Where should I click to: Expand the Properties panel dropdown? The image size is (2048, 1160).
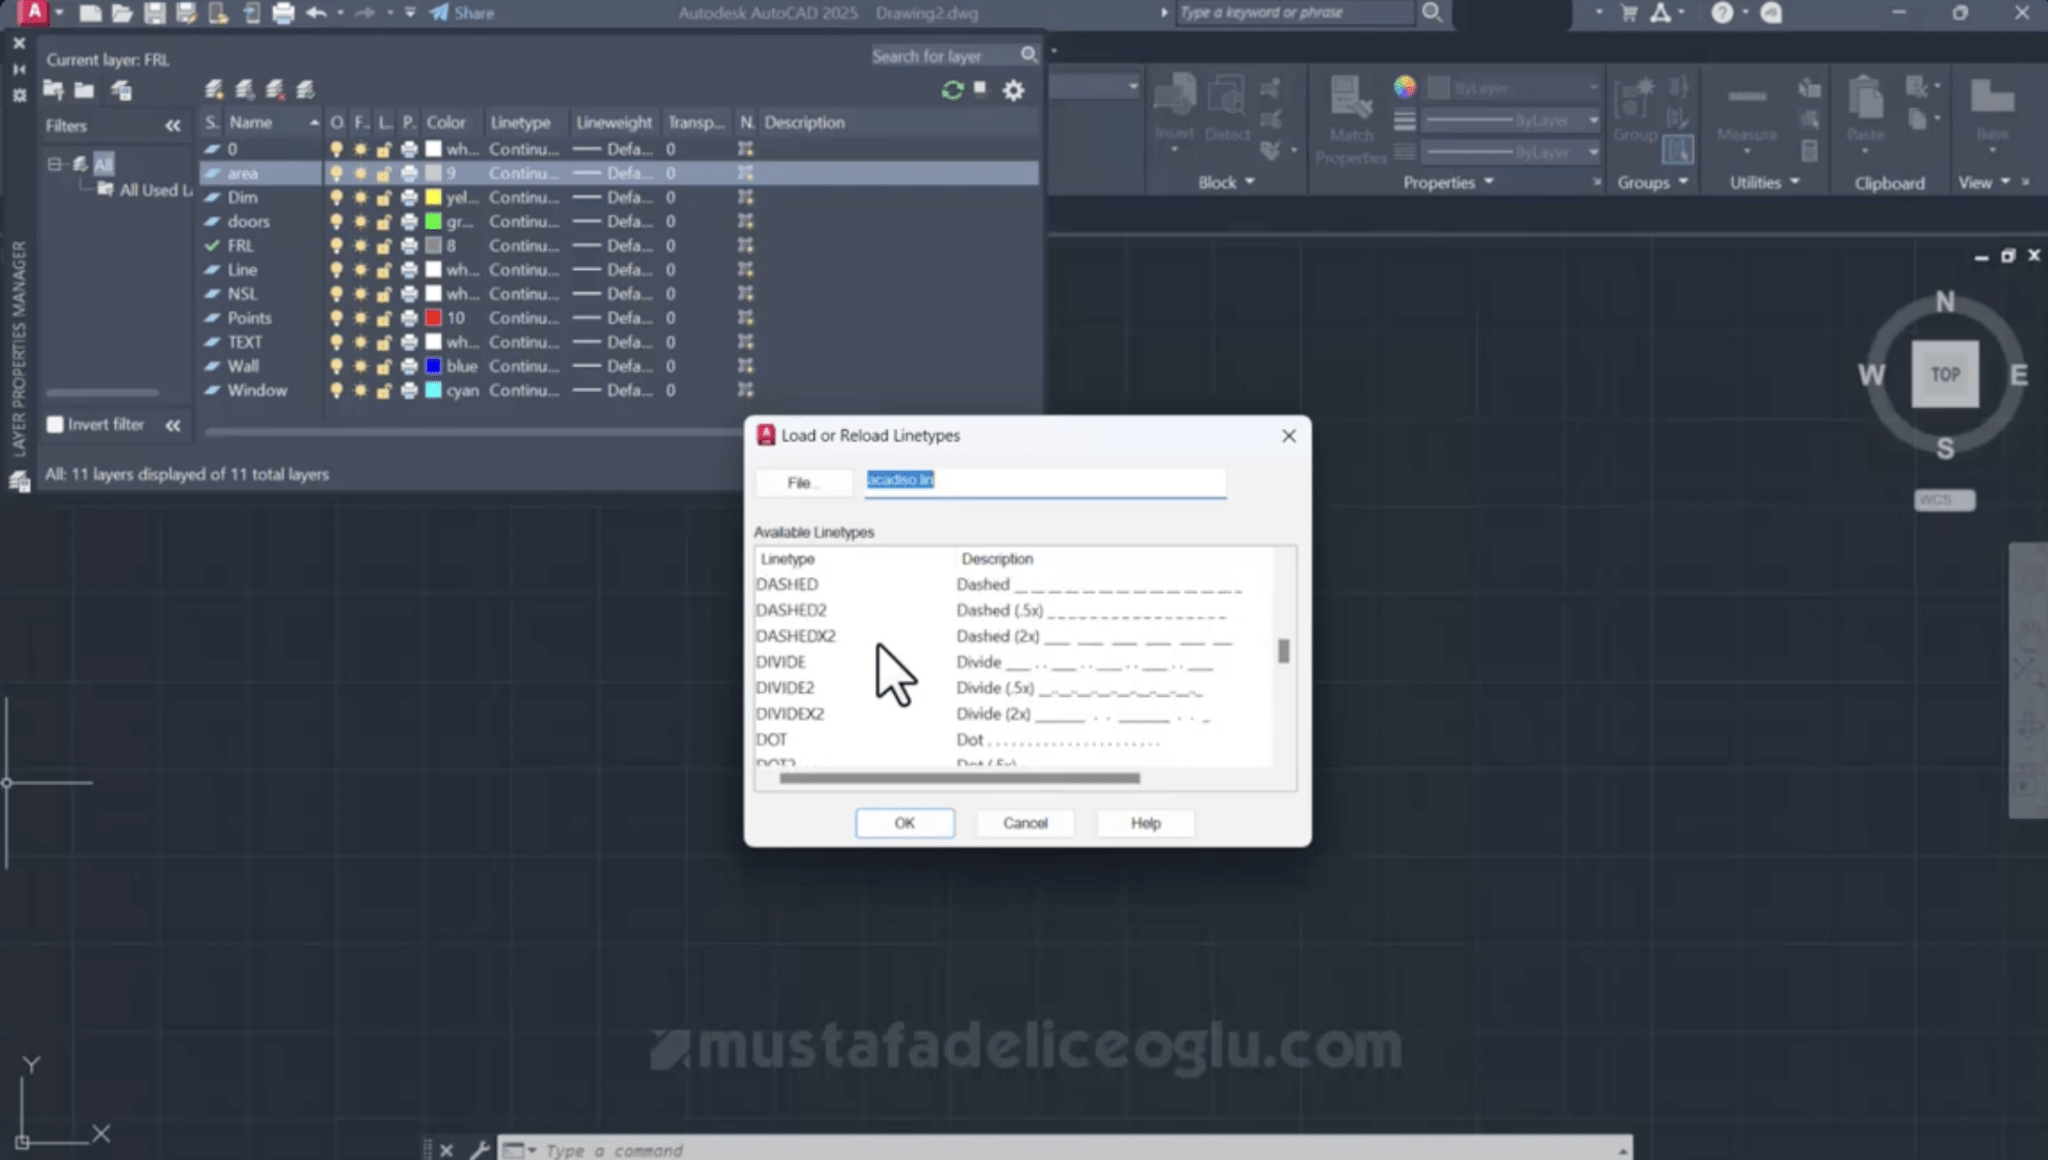coord(1448,182)
